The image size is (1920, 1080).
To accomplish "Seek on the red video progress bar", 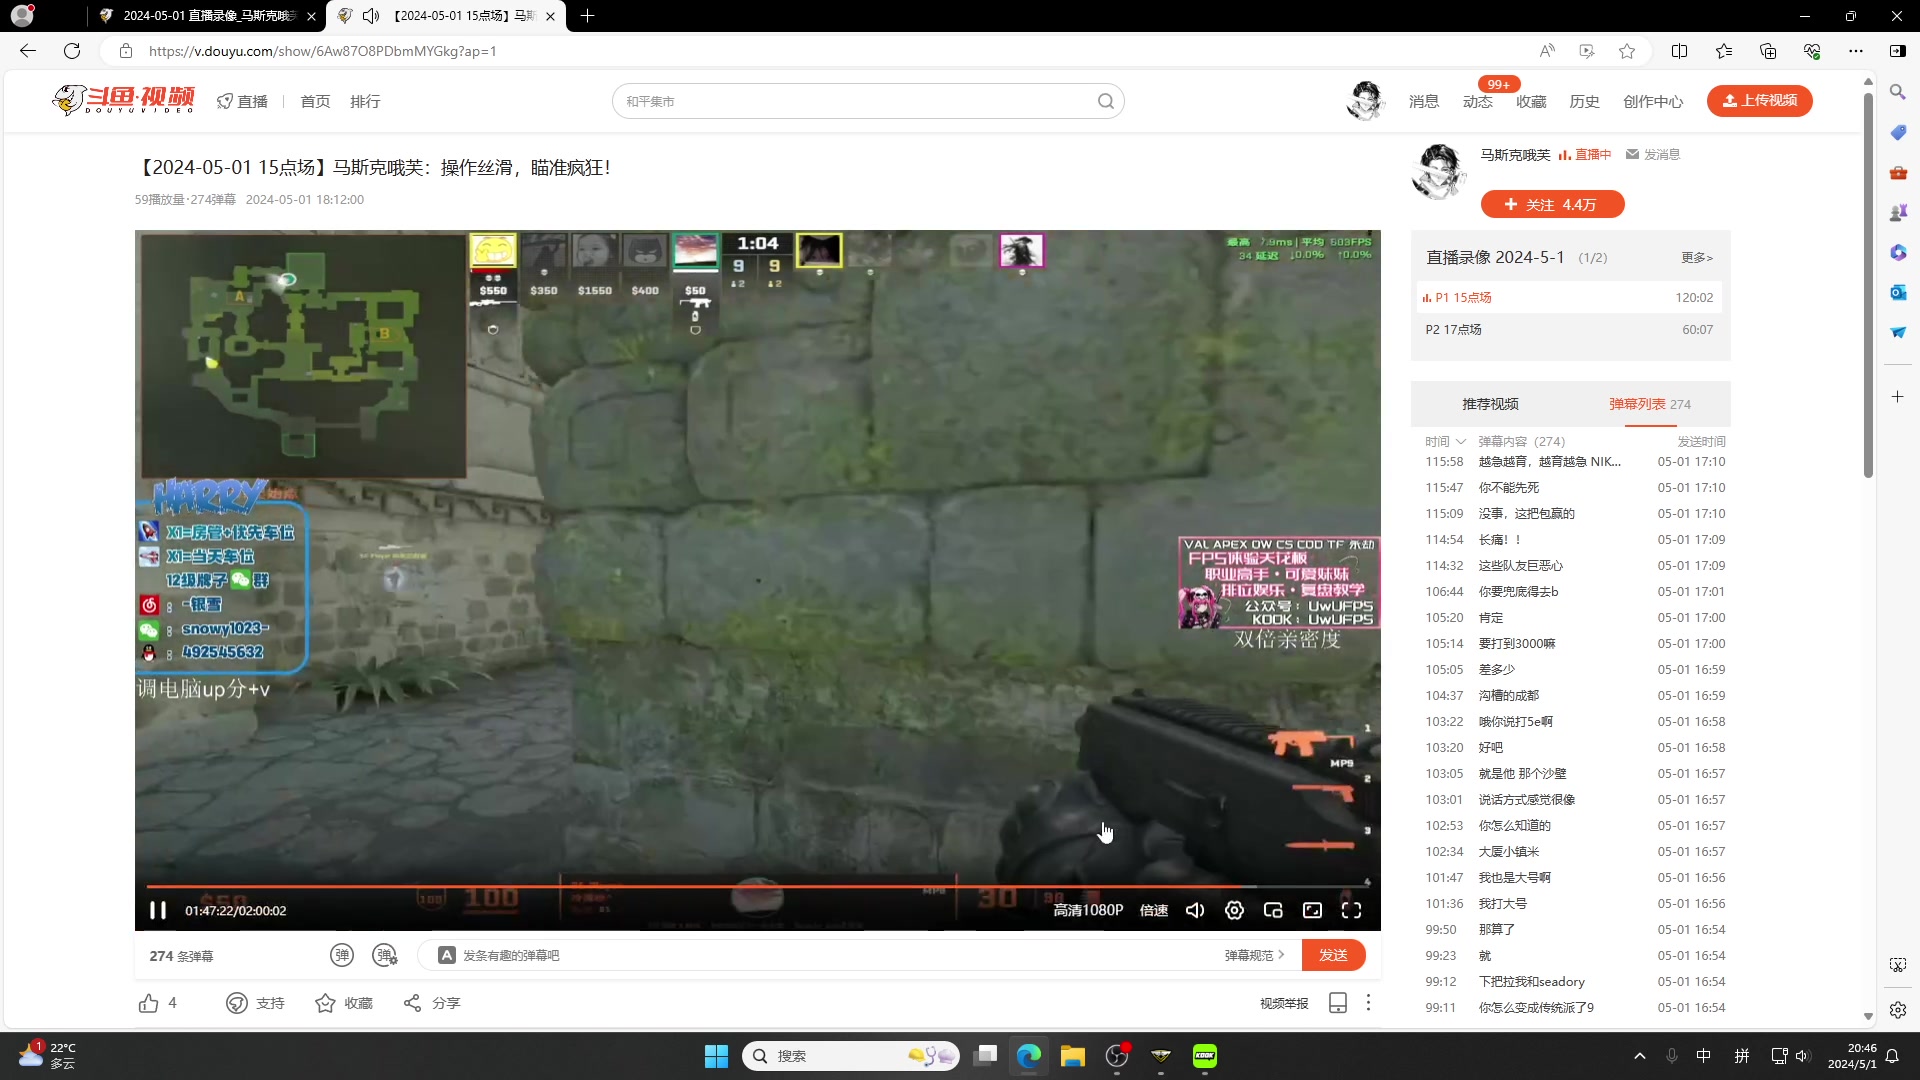I will point(757,886).
